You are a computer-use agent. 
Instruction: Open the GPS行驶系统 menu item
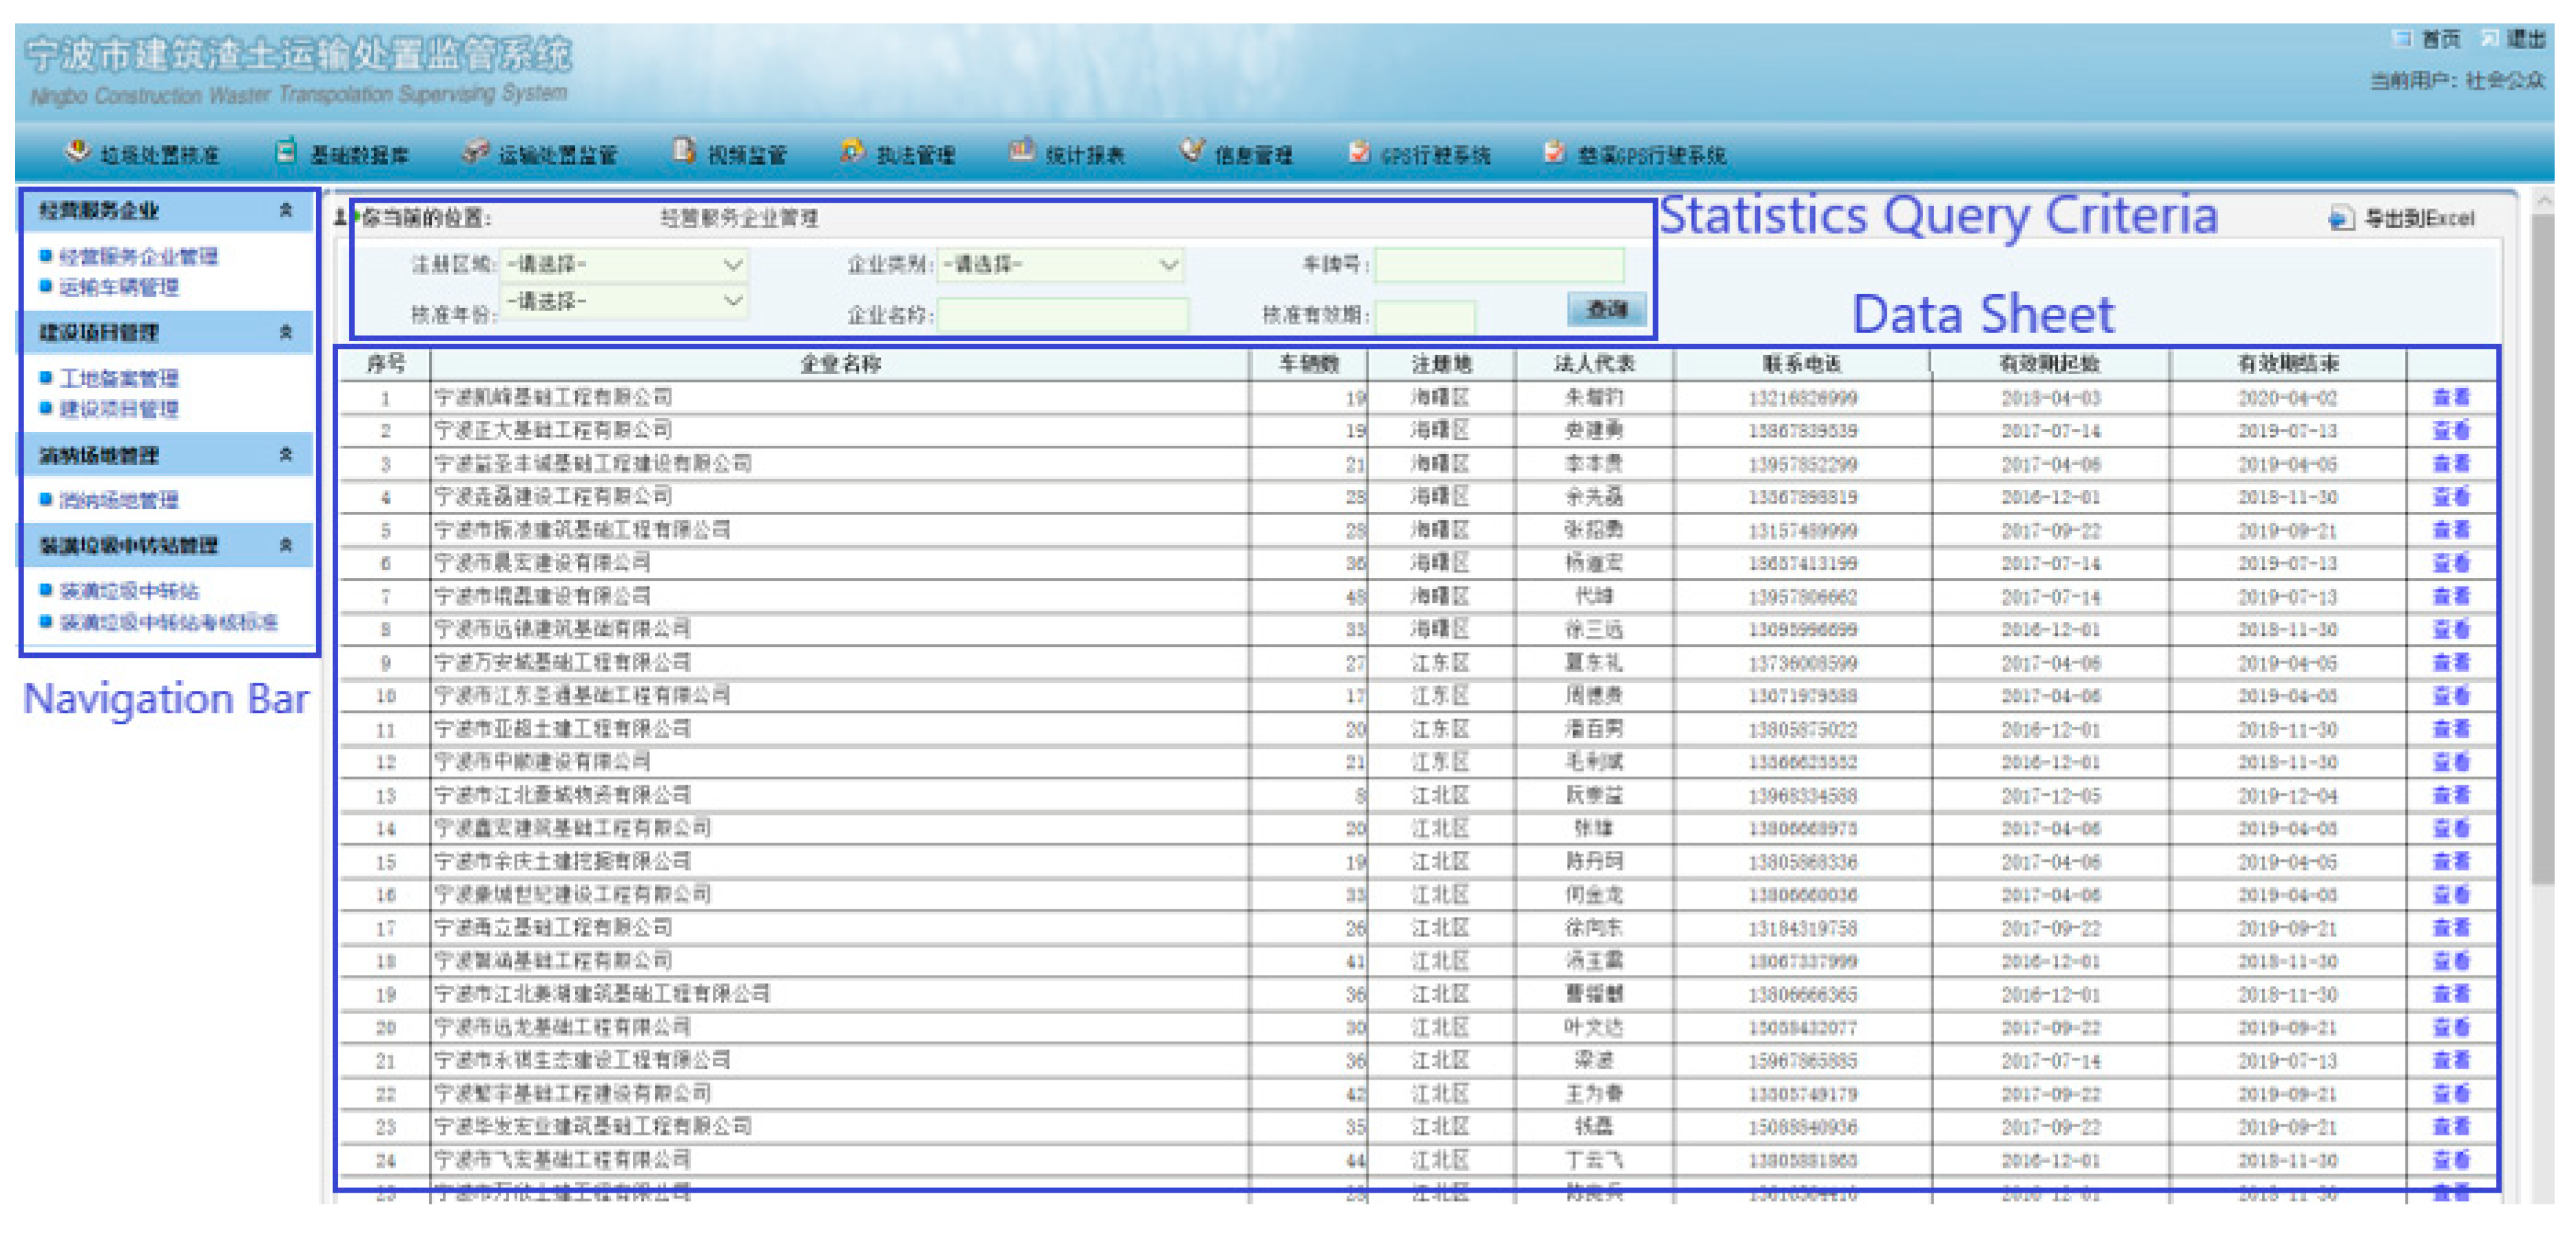tap(1434, 155)
